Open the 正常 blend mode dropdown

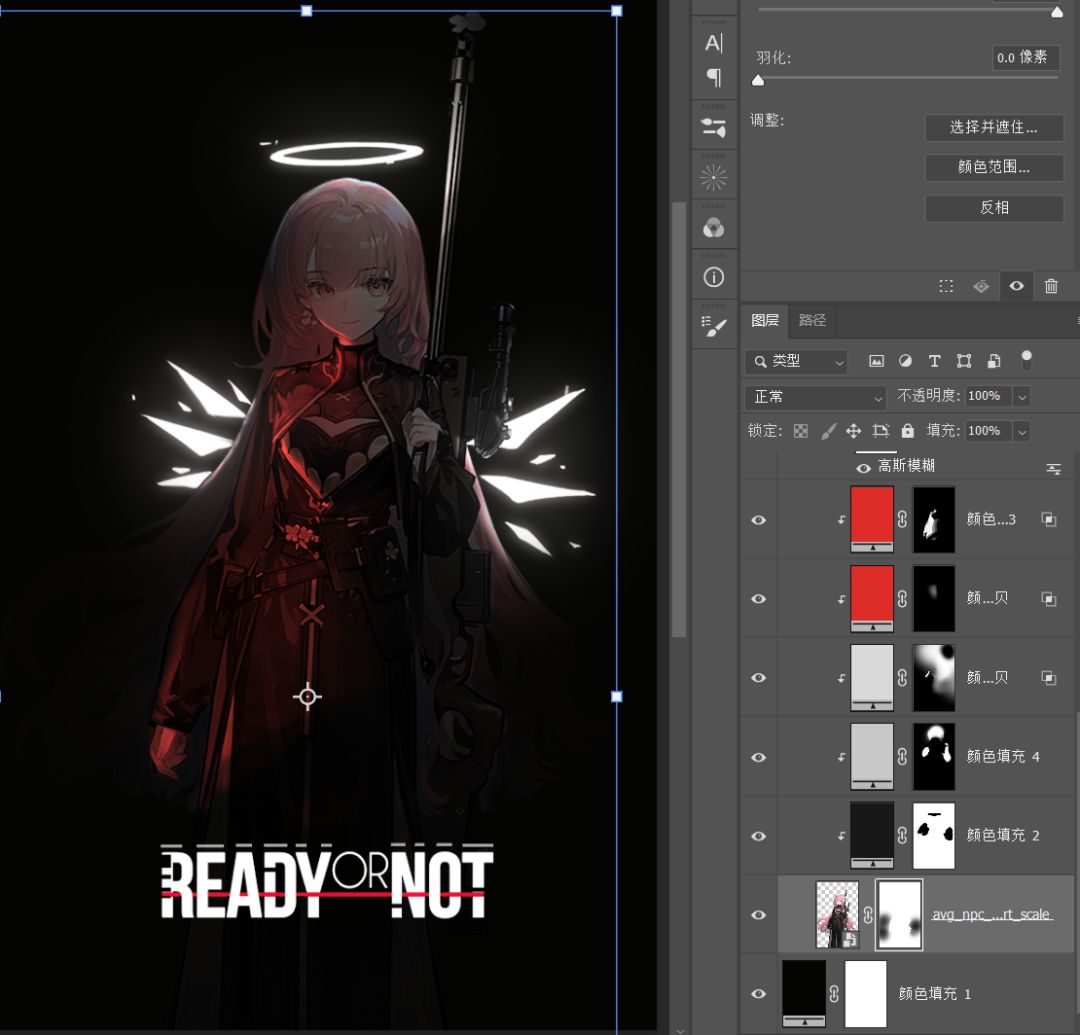coord(815,397)
